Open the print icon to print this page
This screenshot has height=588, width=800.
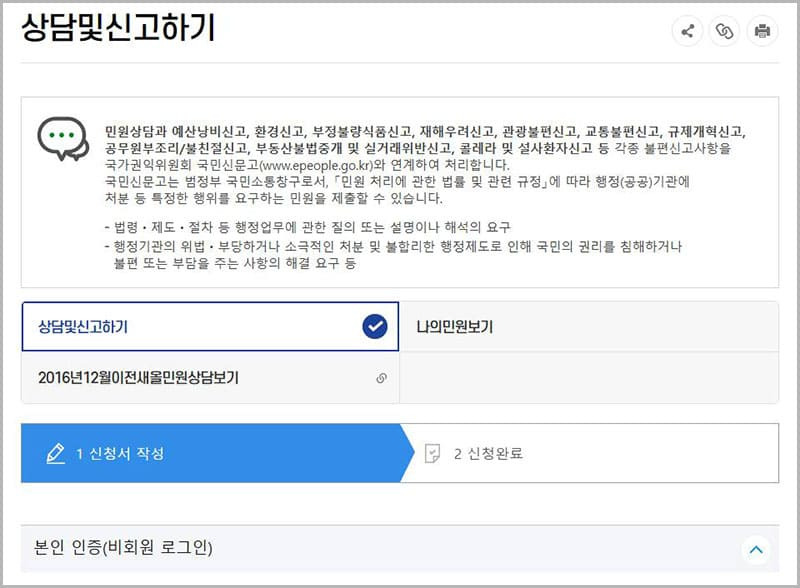point(761,31)
